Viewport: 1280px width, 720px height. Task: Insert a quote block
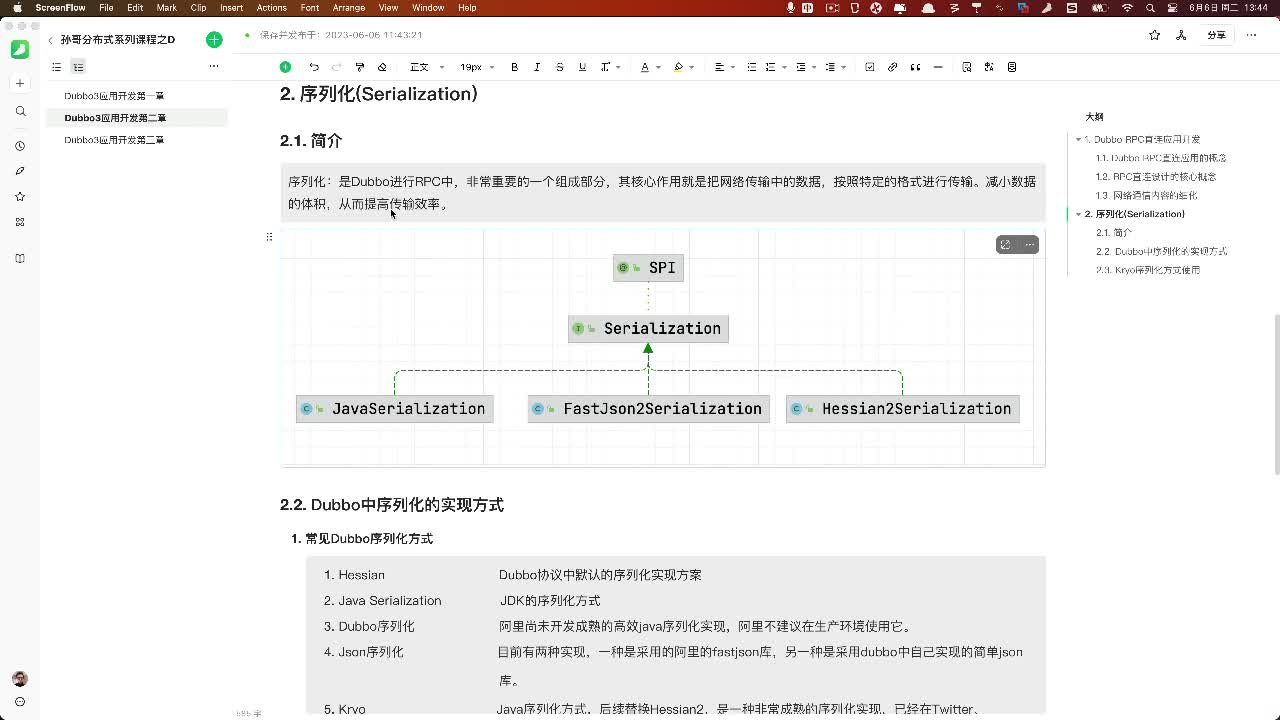[915, 67]
